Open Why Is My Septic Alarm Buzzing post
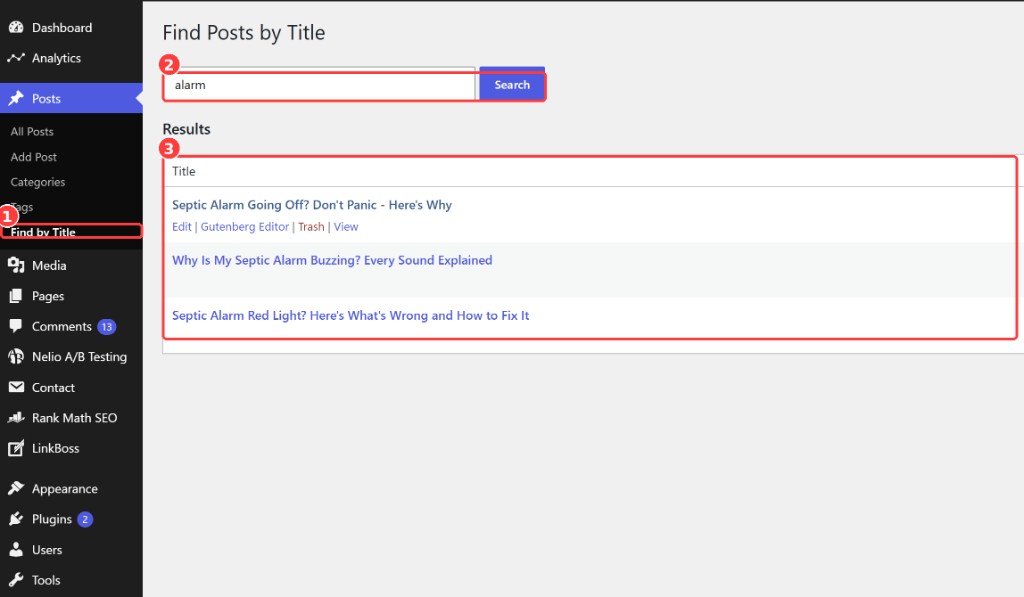 pyautogui.click(x=332, y=260)
